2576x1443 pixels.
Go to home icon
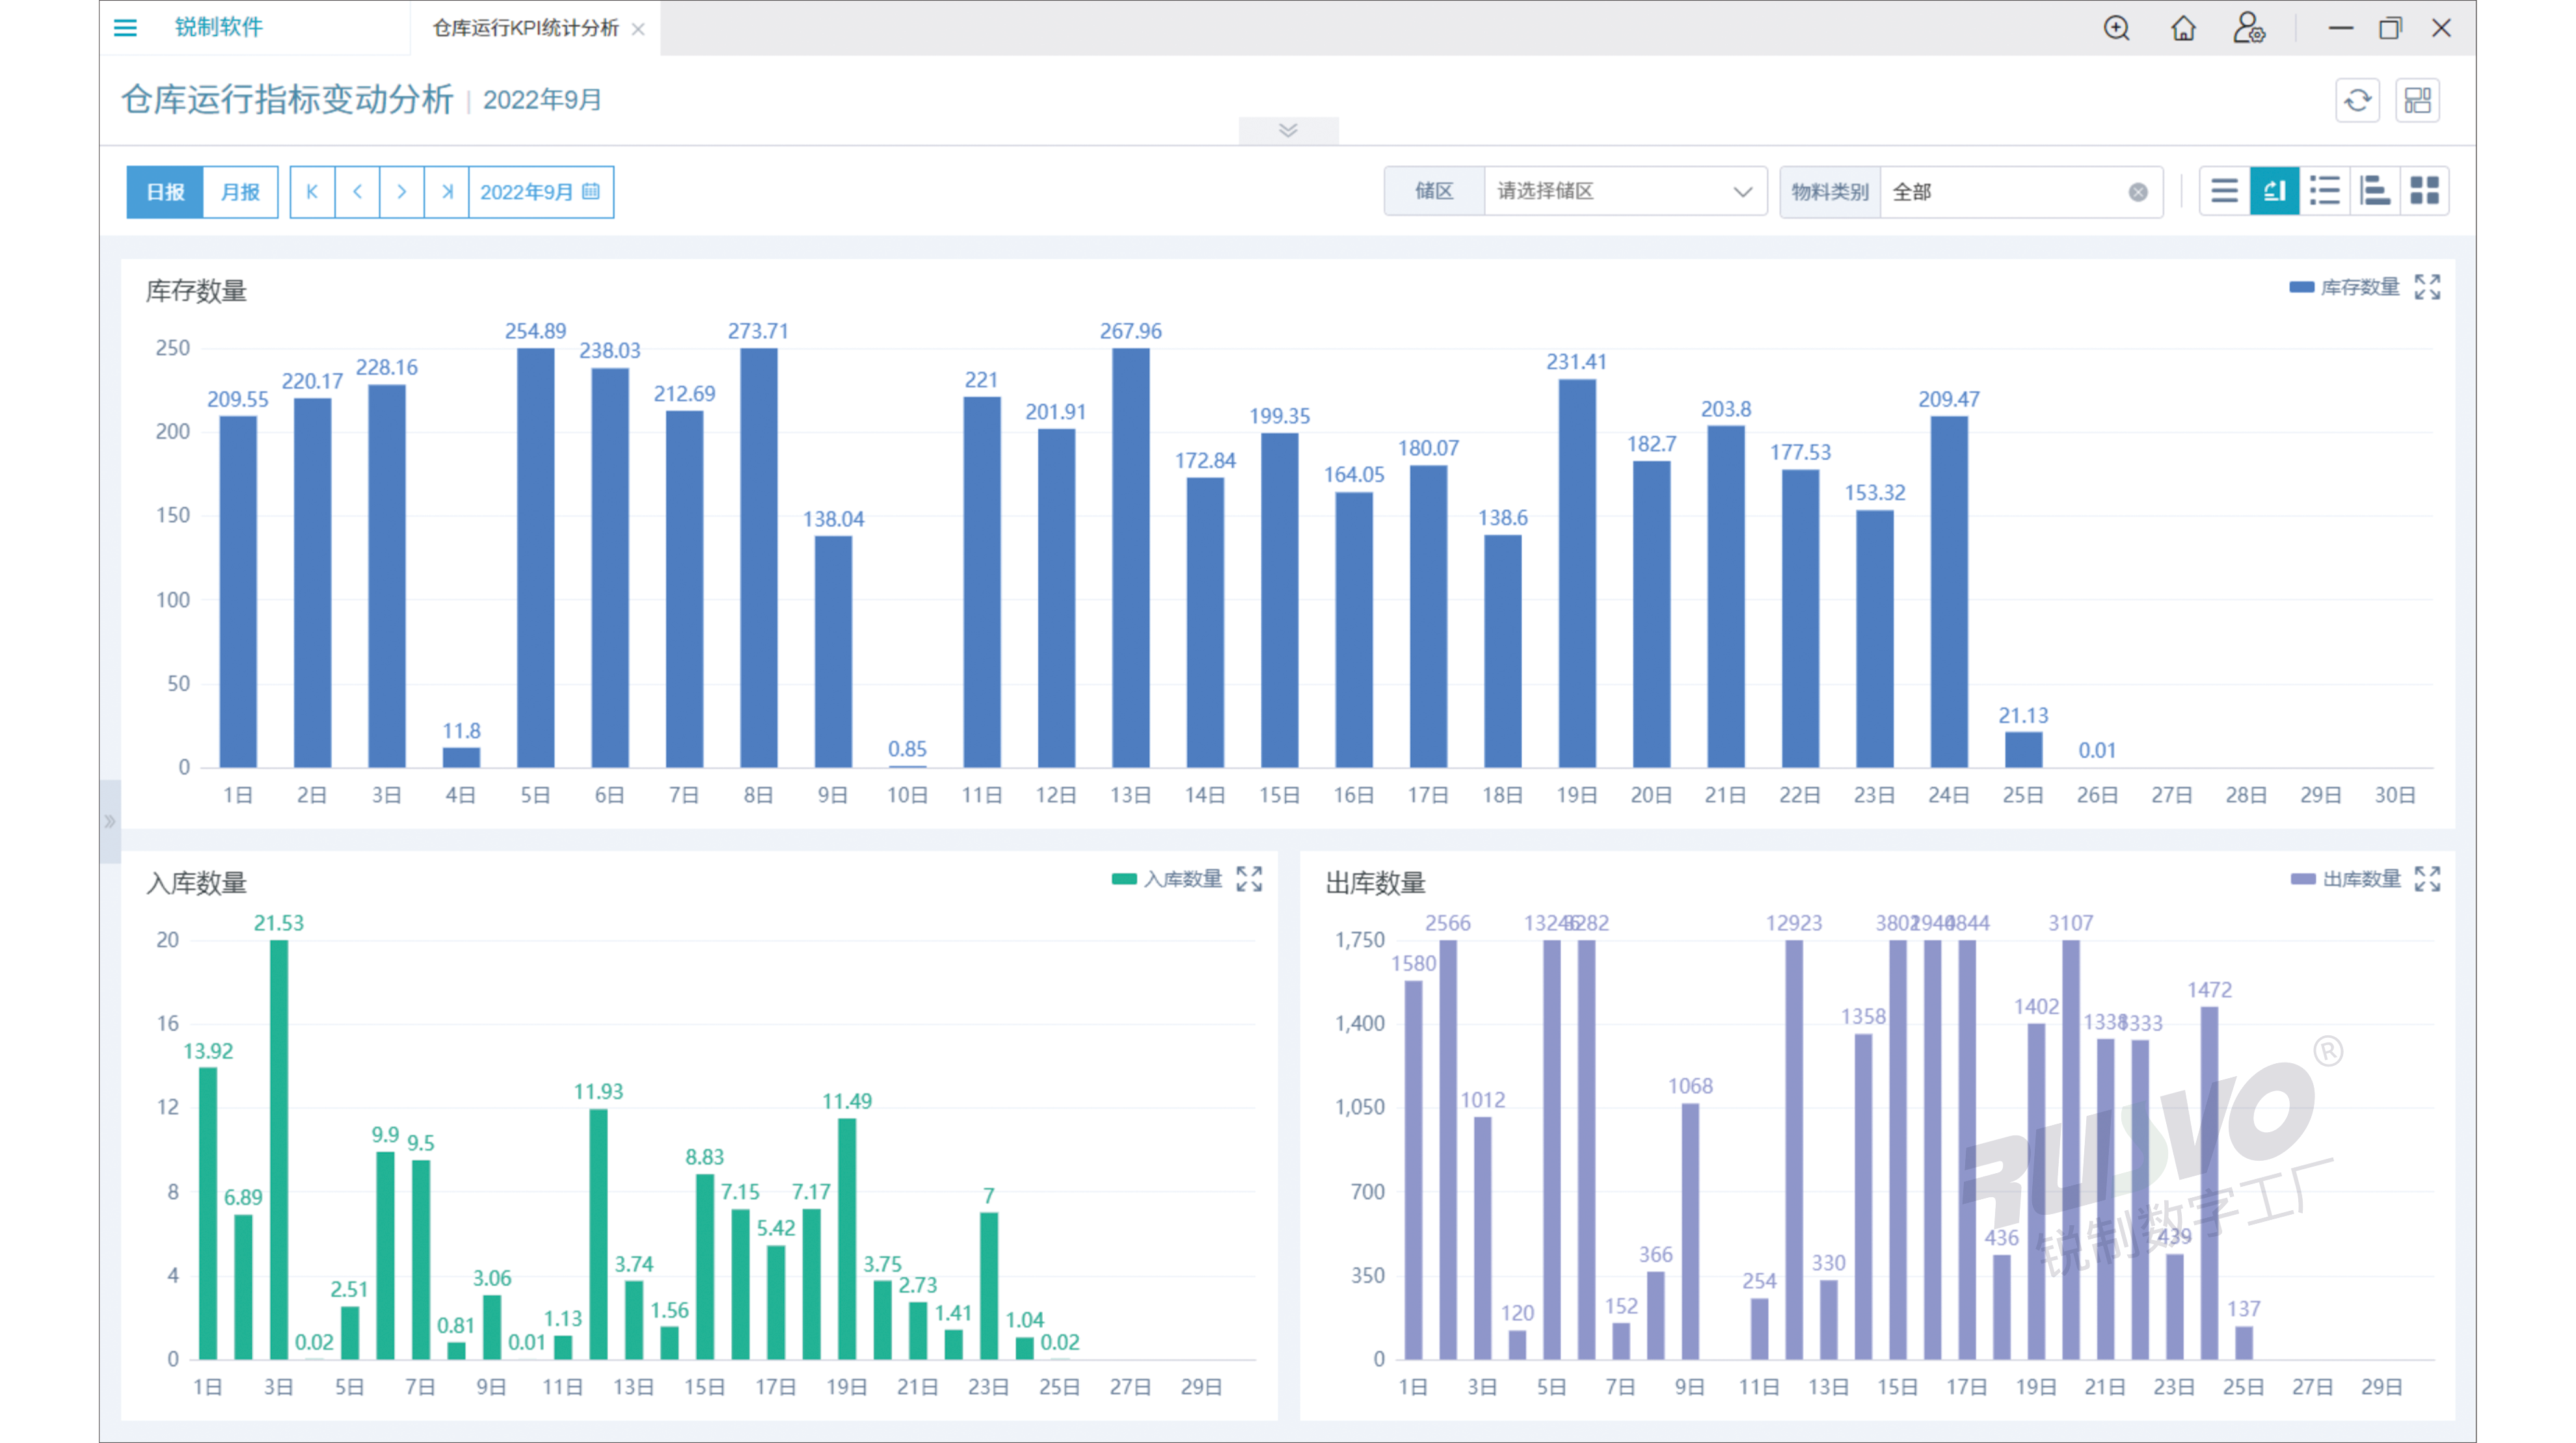2183,28
